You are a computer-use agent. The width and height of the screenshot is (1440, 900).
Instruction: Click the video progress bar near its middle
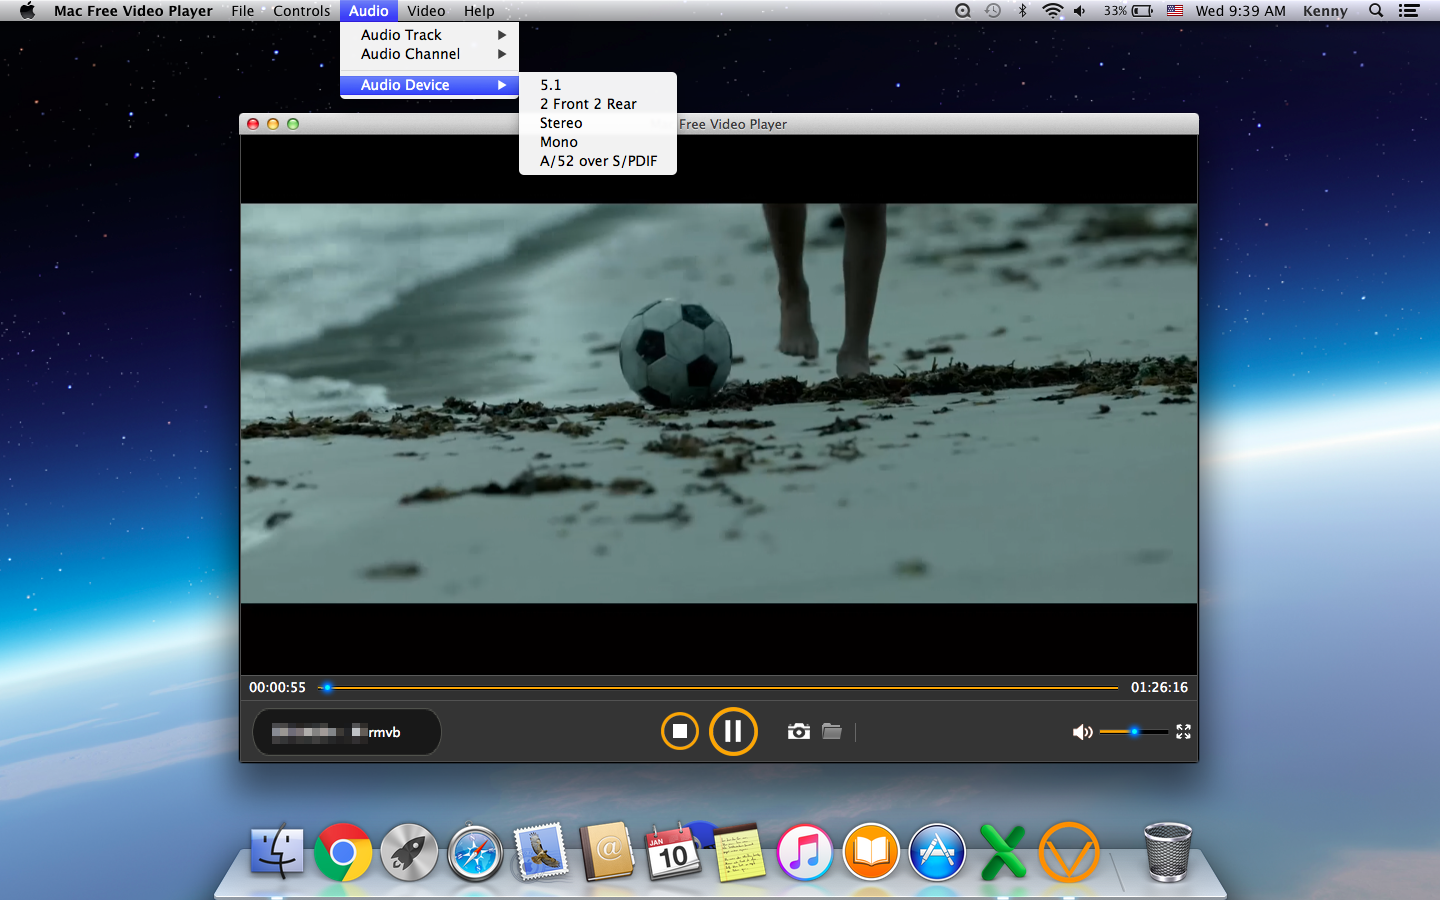click(719, 687)
